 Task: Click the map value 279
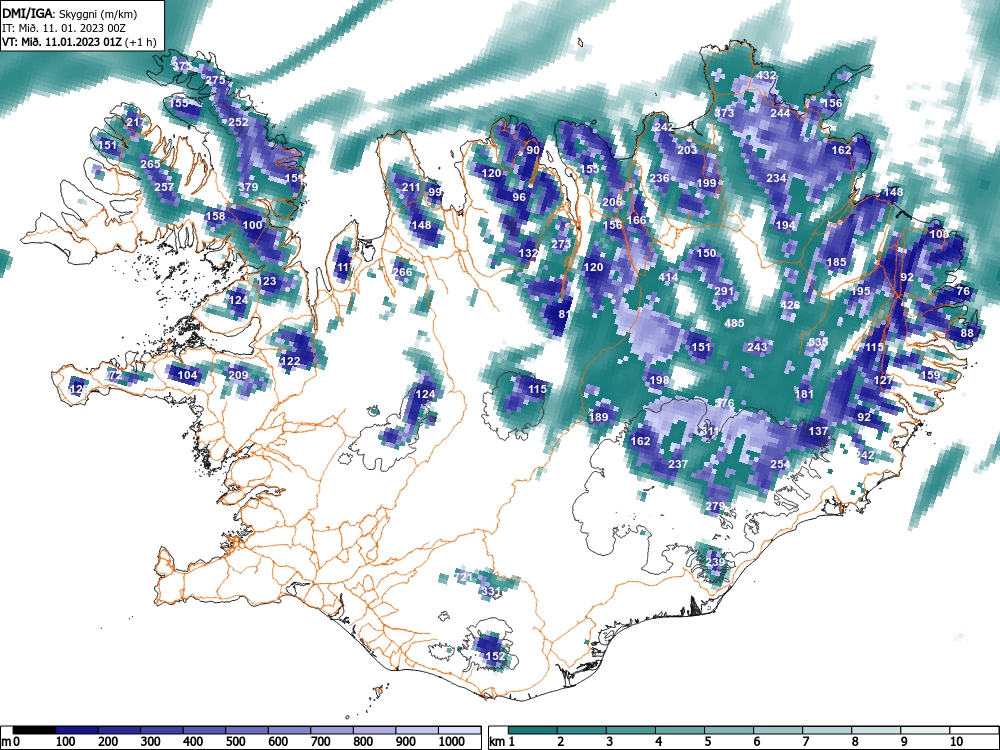(715, 506)
